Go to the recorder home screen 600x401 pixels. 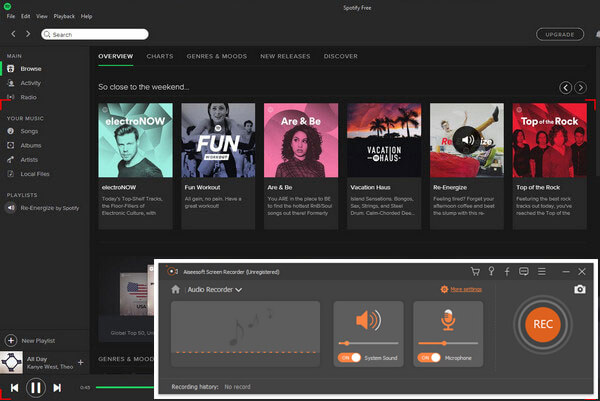(x=176, y=289)
